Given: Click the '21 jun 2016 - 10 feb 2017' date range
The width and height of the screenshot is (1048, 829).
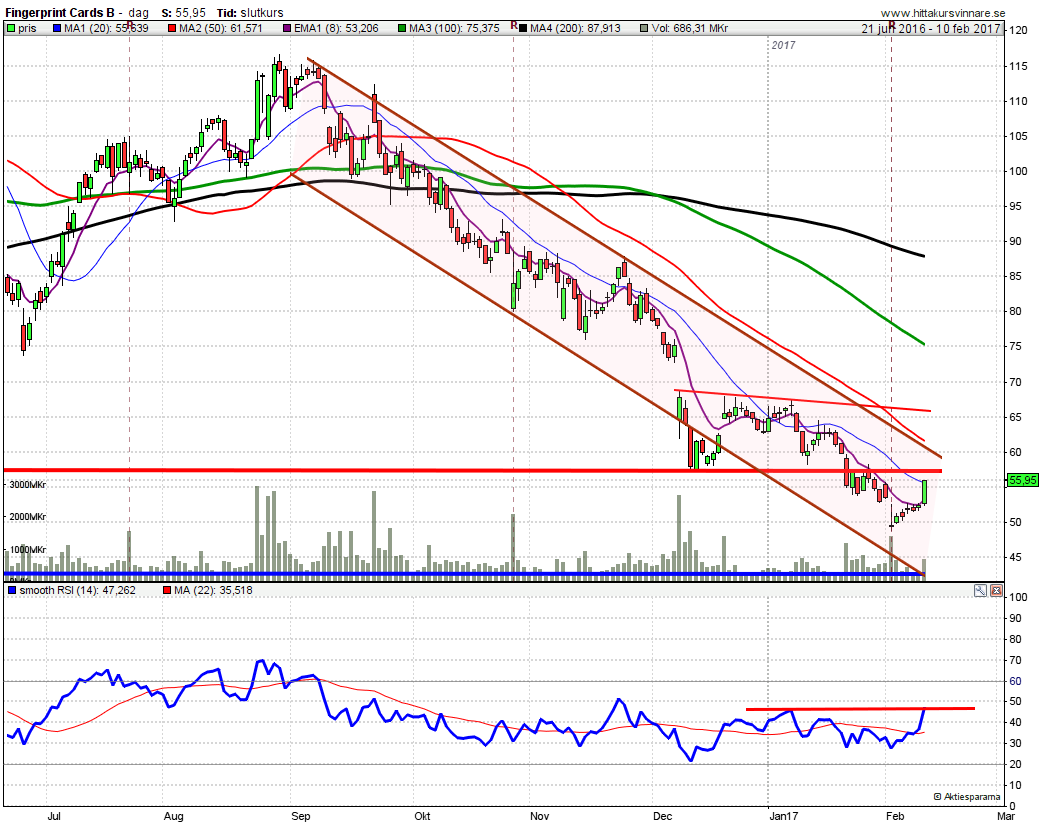Looking at the screenshot, I should 931,28.
